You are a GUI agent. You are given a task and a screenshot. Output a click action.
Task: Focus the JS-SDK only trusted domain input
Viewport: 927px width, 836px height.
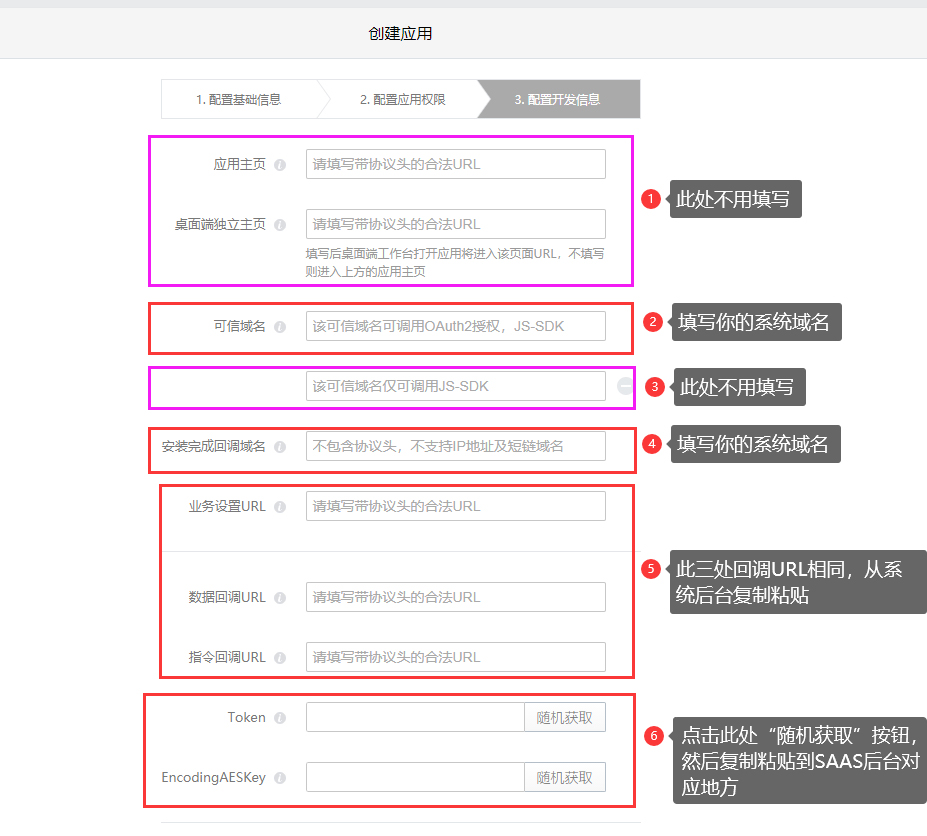456,386
